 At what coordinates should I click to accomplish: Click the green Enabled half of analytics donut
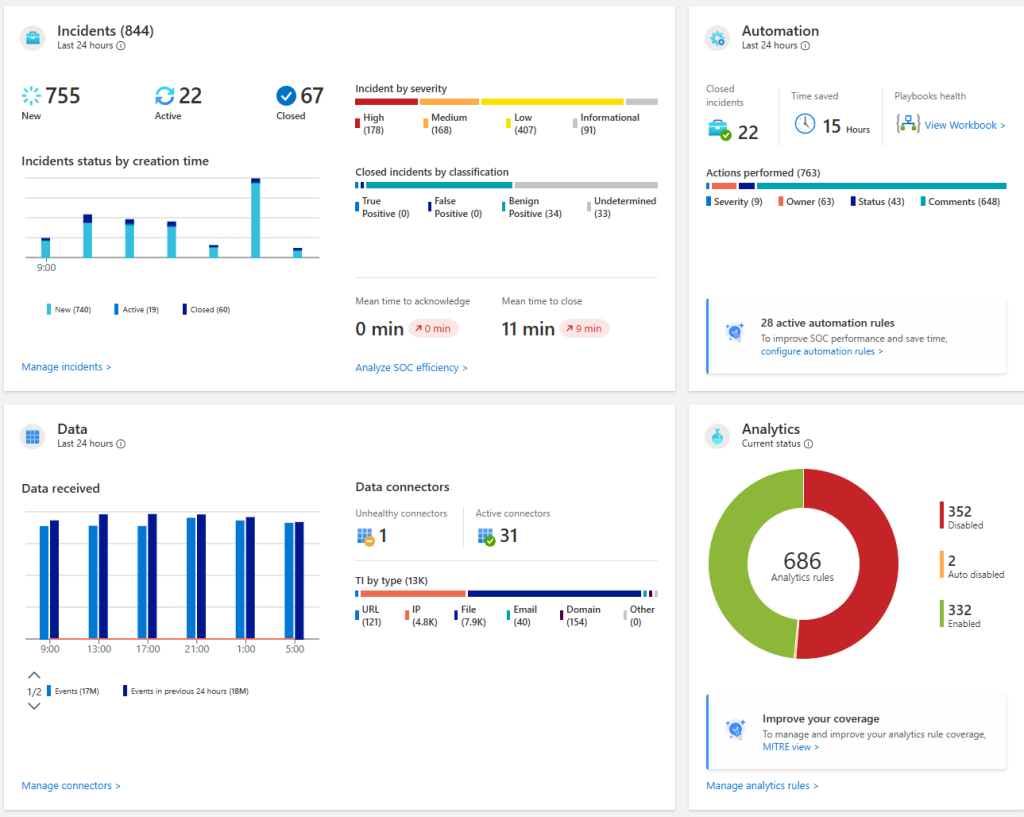[x=728, y=564]
